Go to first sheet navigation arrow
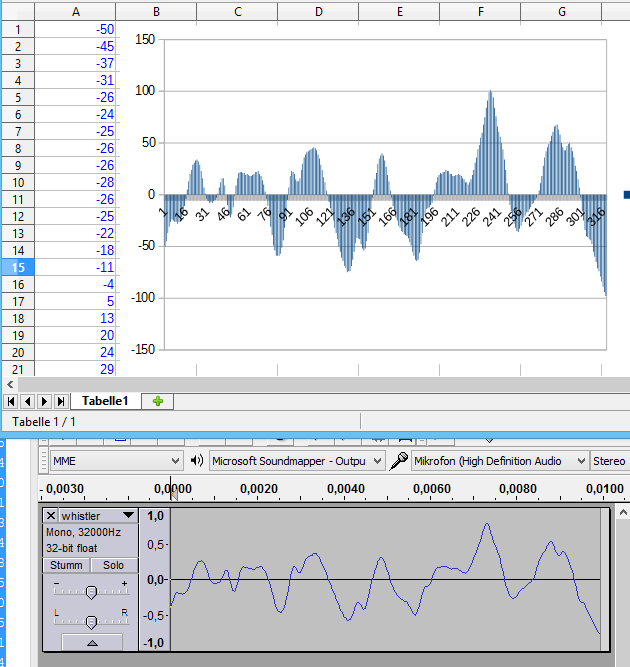 point(11,401)
